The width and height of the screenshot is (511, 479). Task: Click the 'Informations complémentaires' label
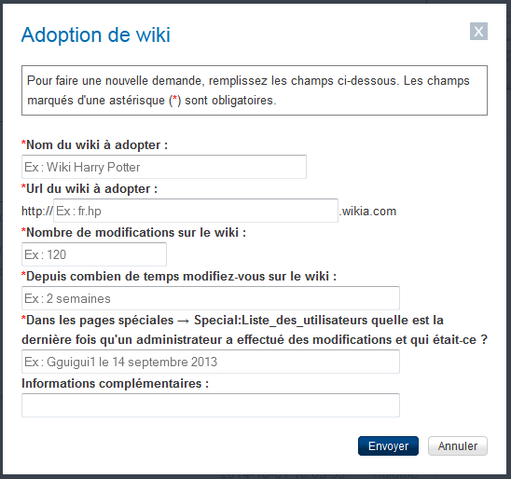click(115, 384)
